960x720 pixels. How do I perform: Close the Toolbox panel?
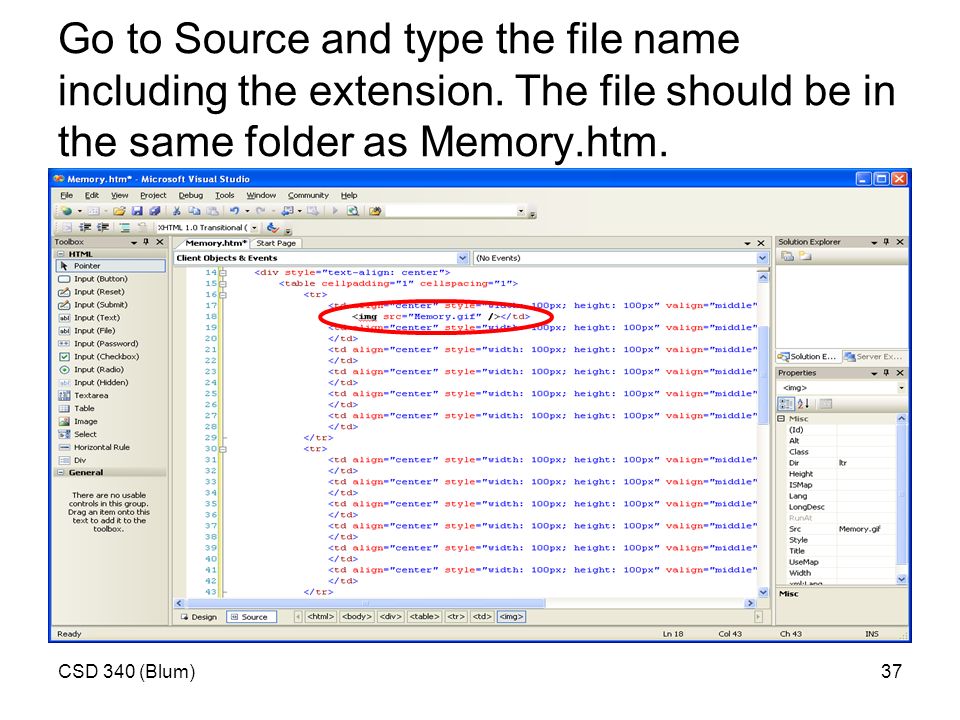pyautogui.click(x=160, y=242)
